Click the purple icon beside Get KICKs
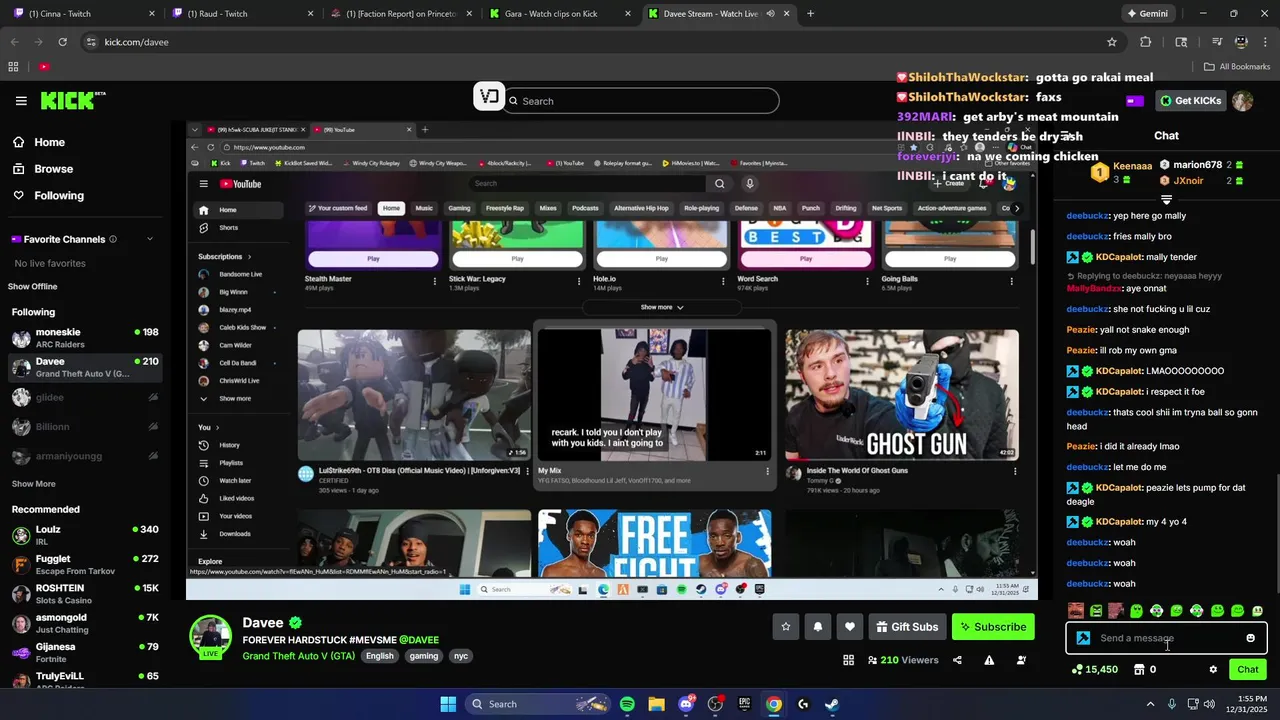The image size is (1280, 720). (x=1135, y=101)
